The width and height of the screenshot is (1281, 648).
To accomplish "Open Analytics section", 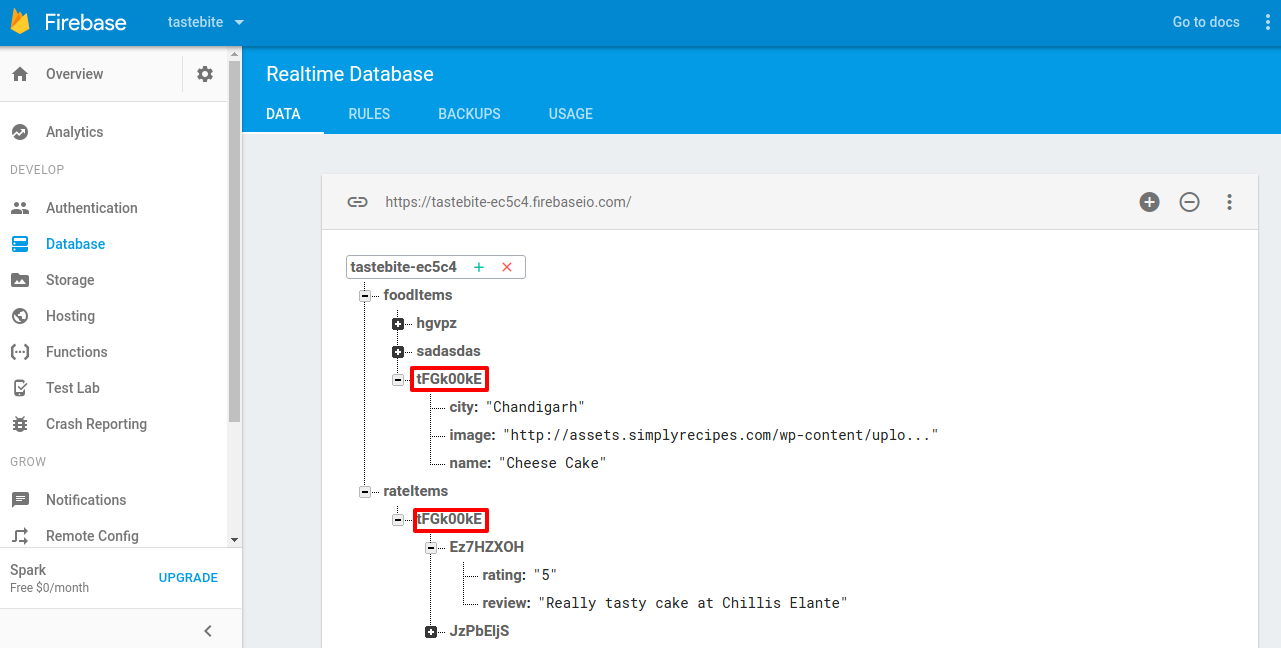I will [74, 132].
